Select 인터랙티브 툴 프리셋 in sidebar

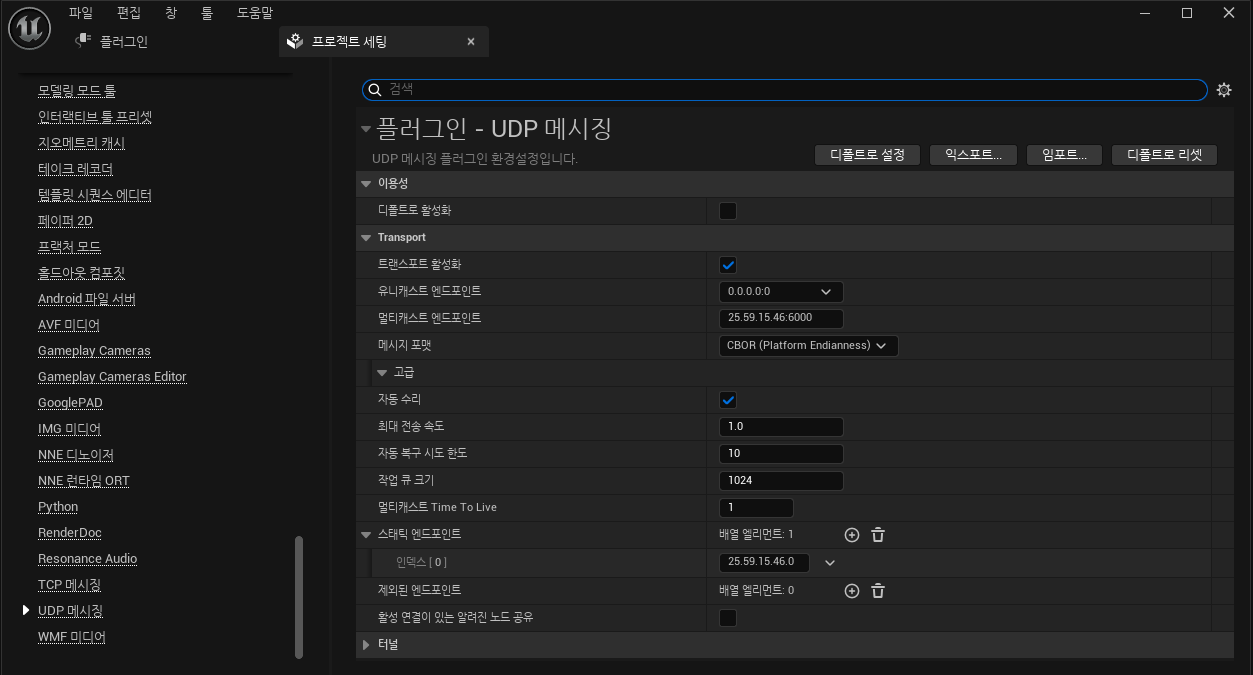(x=95, y=117)
